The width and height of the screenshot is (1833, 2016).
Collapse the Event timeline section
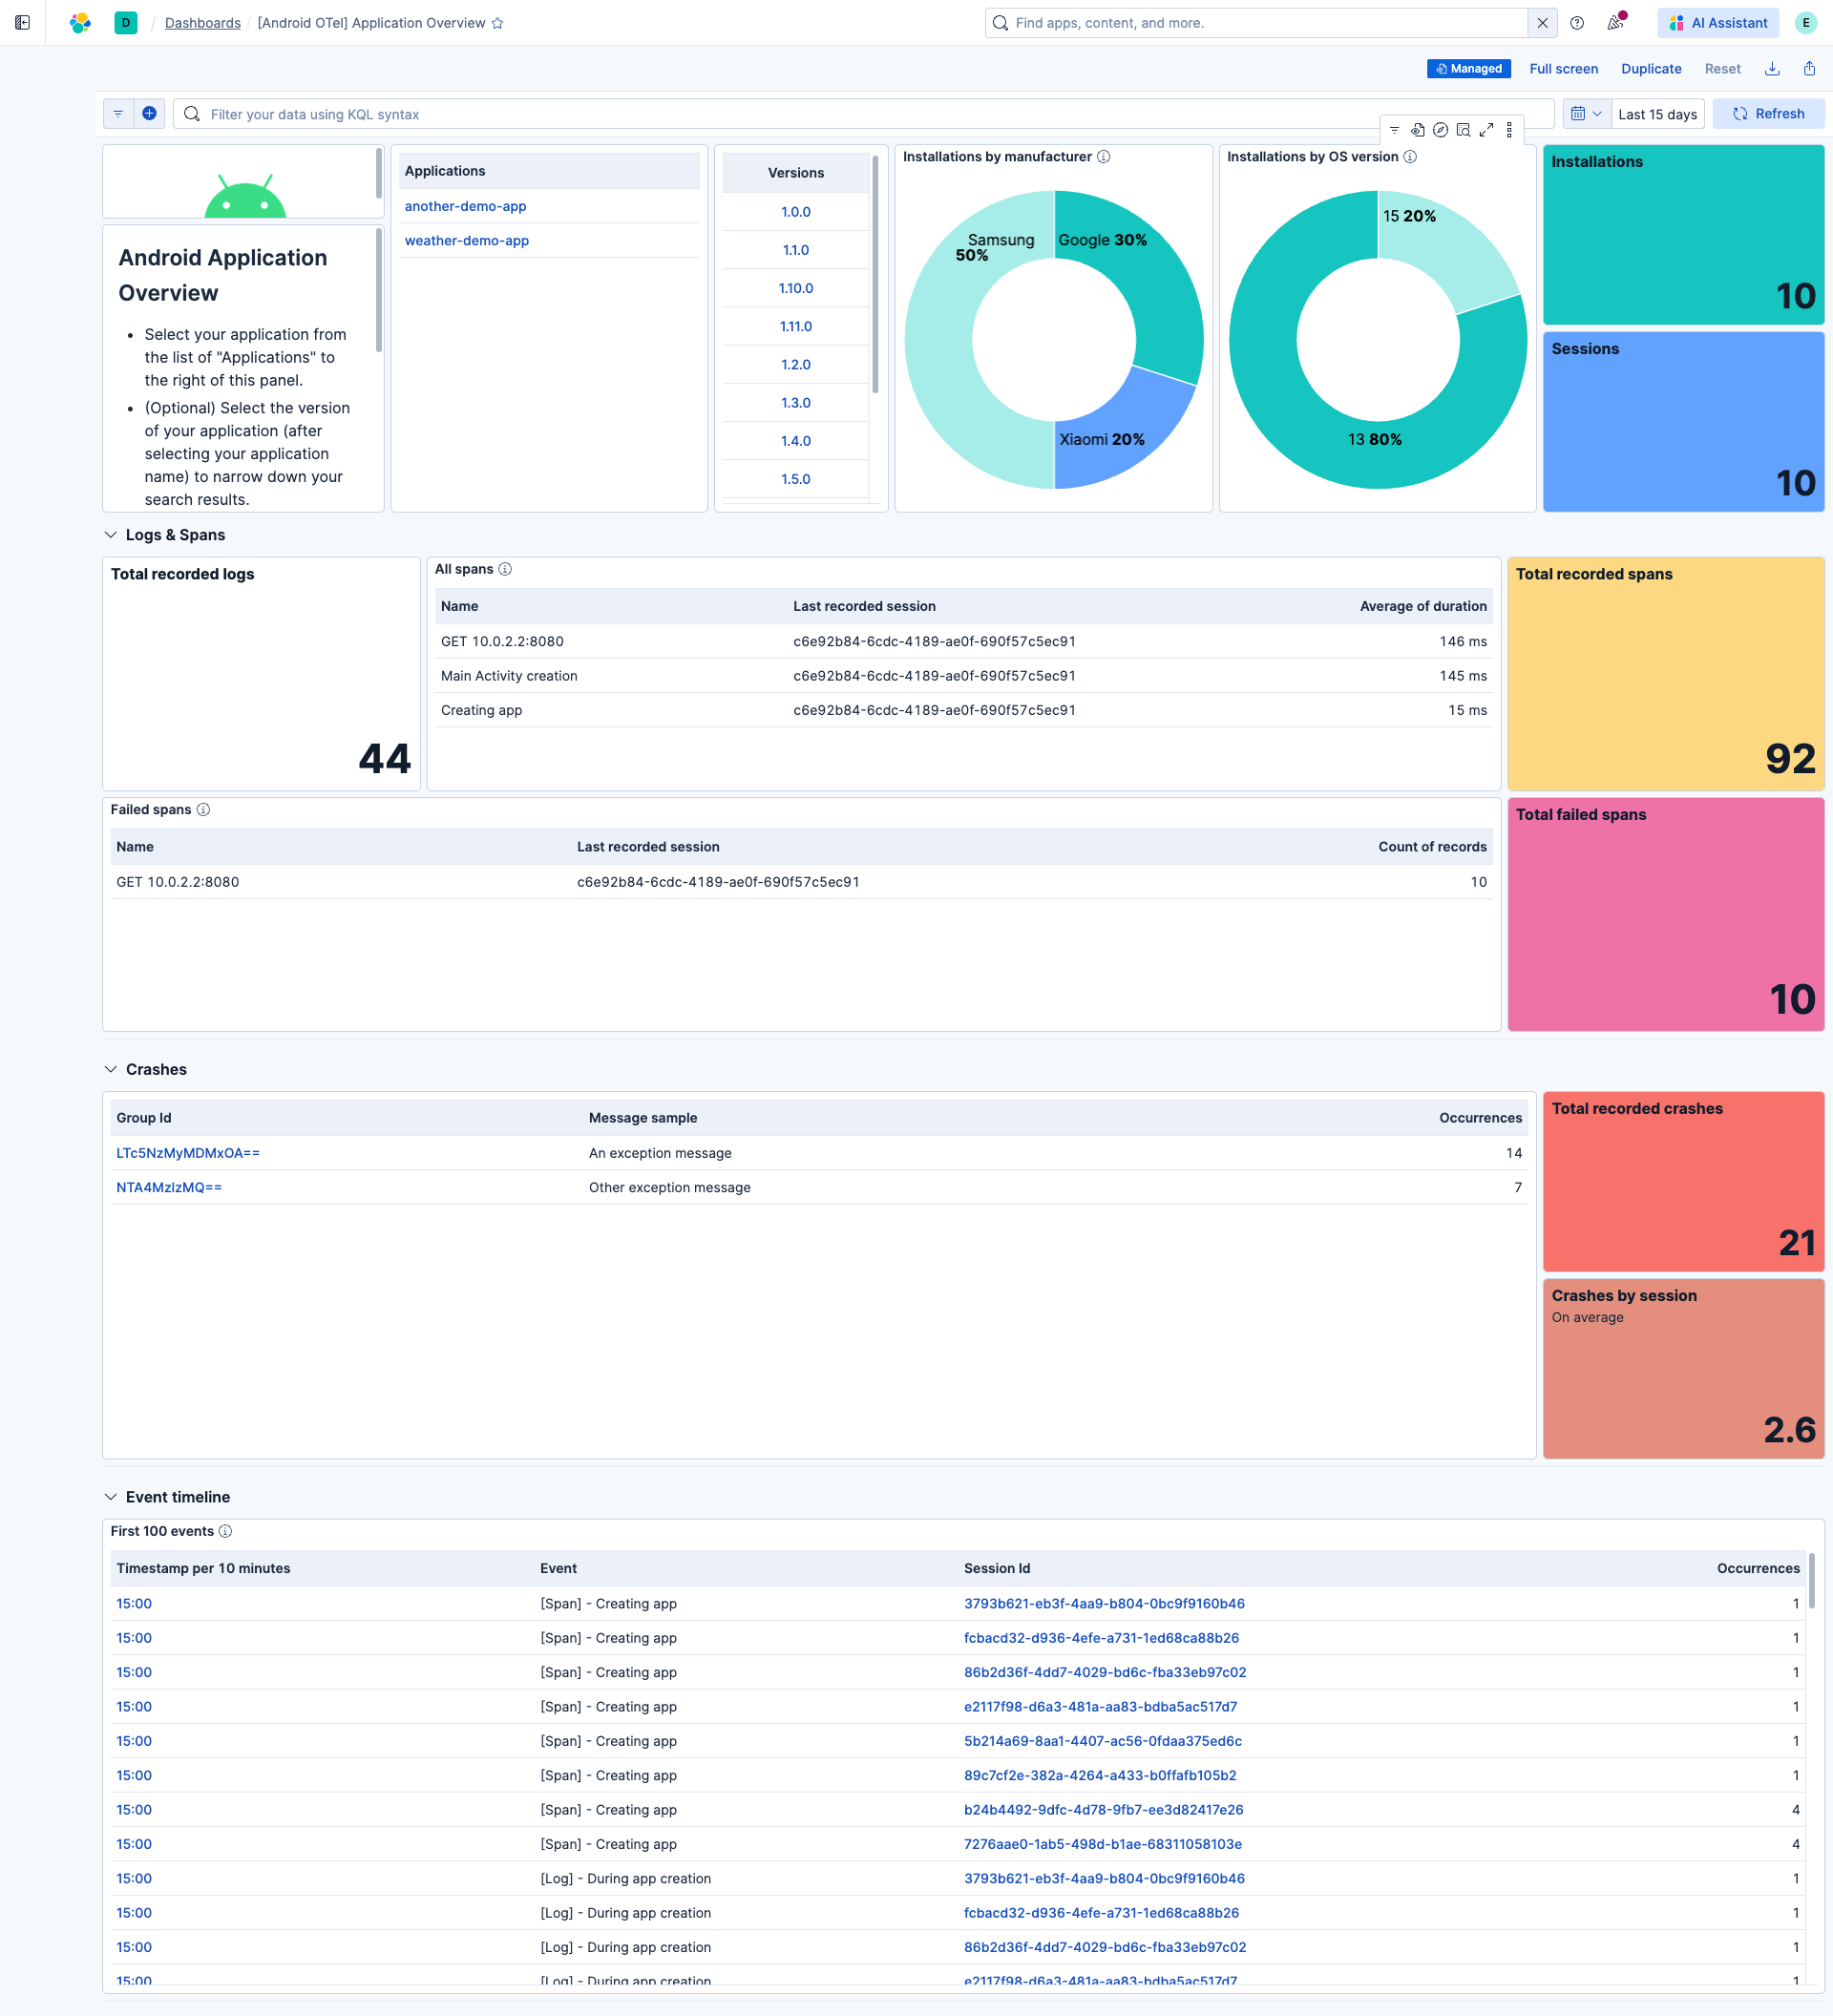[111, 1497]
